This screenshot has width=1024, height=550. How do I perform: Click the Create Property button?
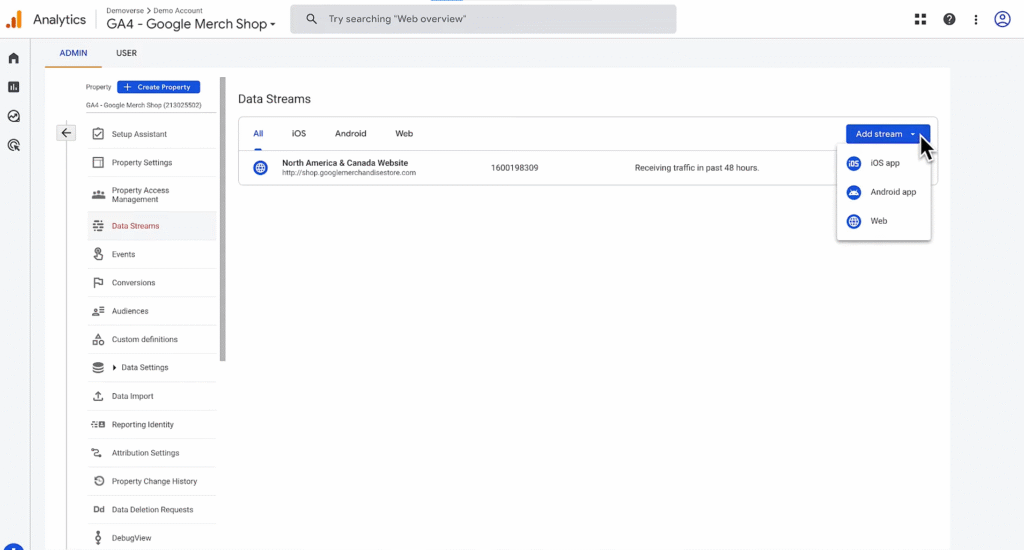[159, 87]
